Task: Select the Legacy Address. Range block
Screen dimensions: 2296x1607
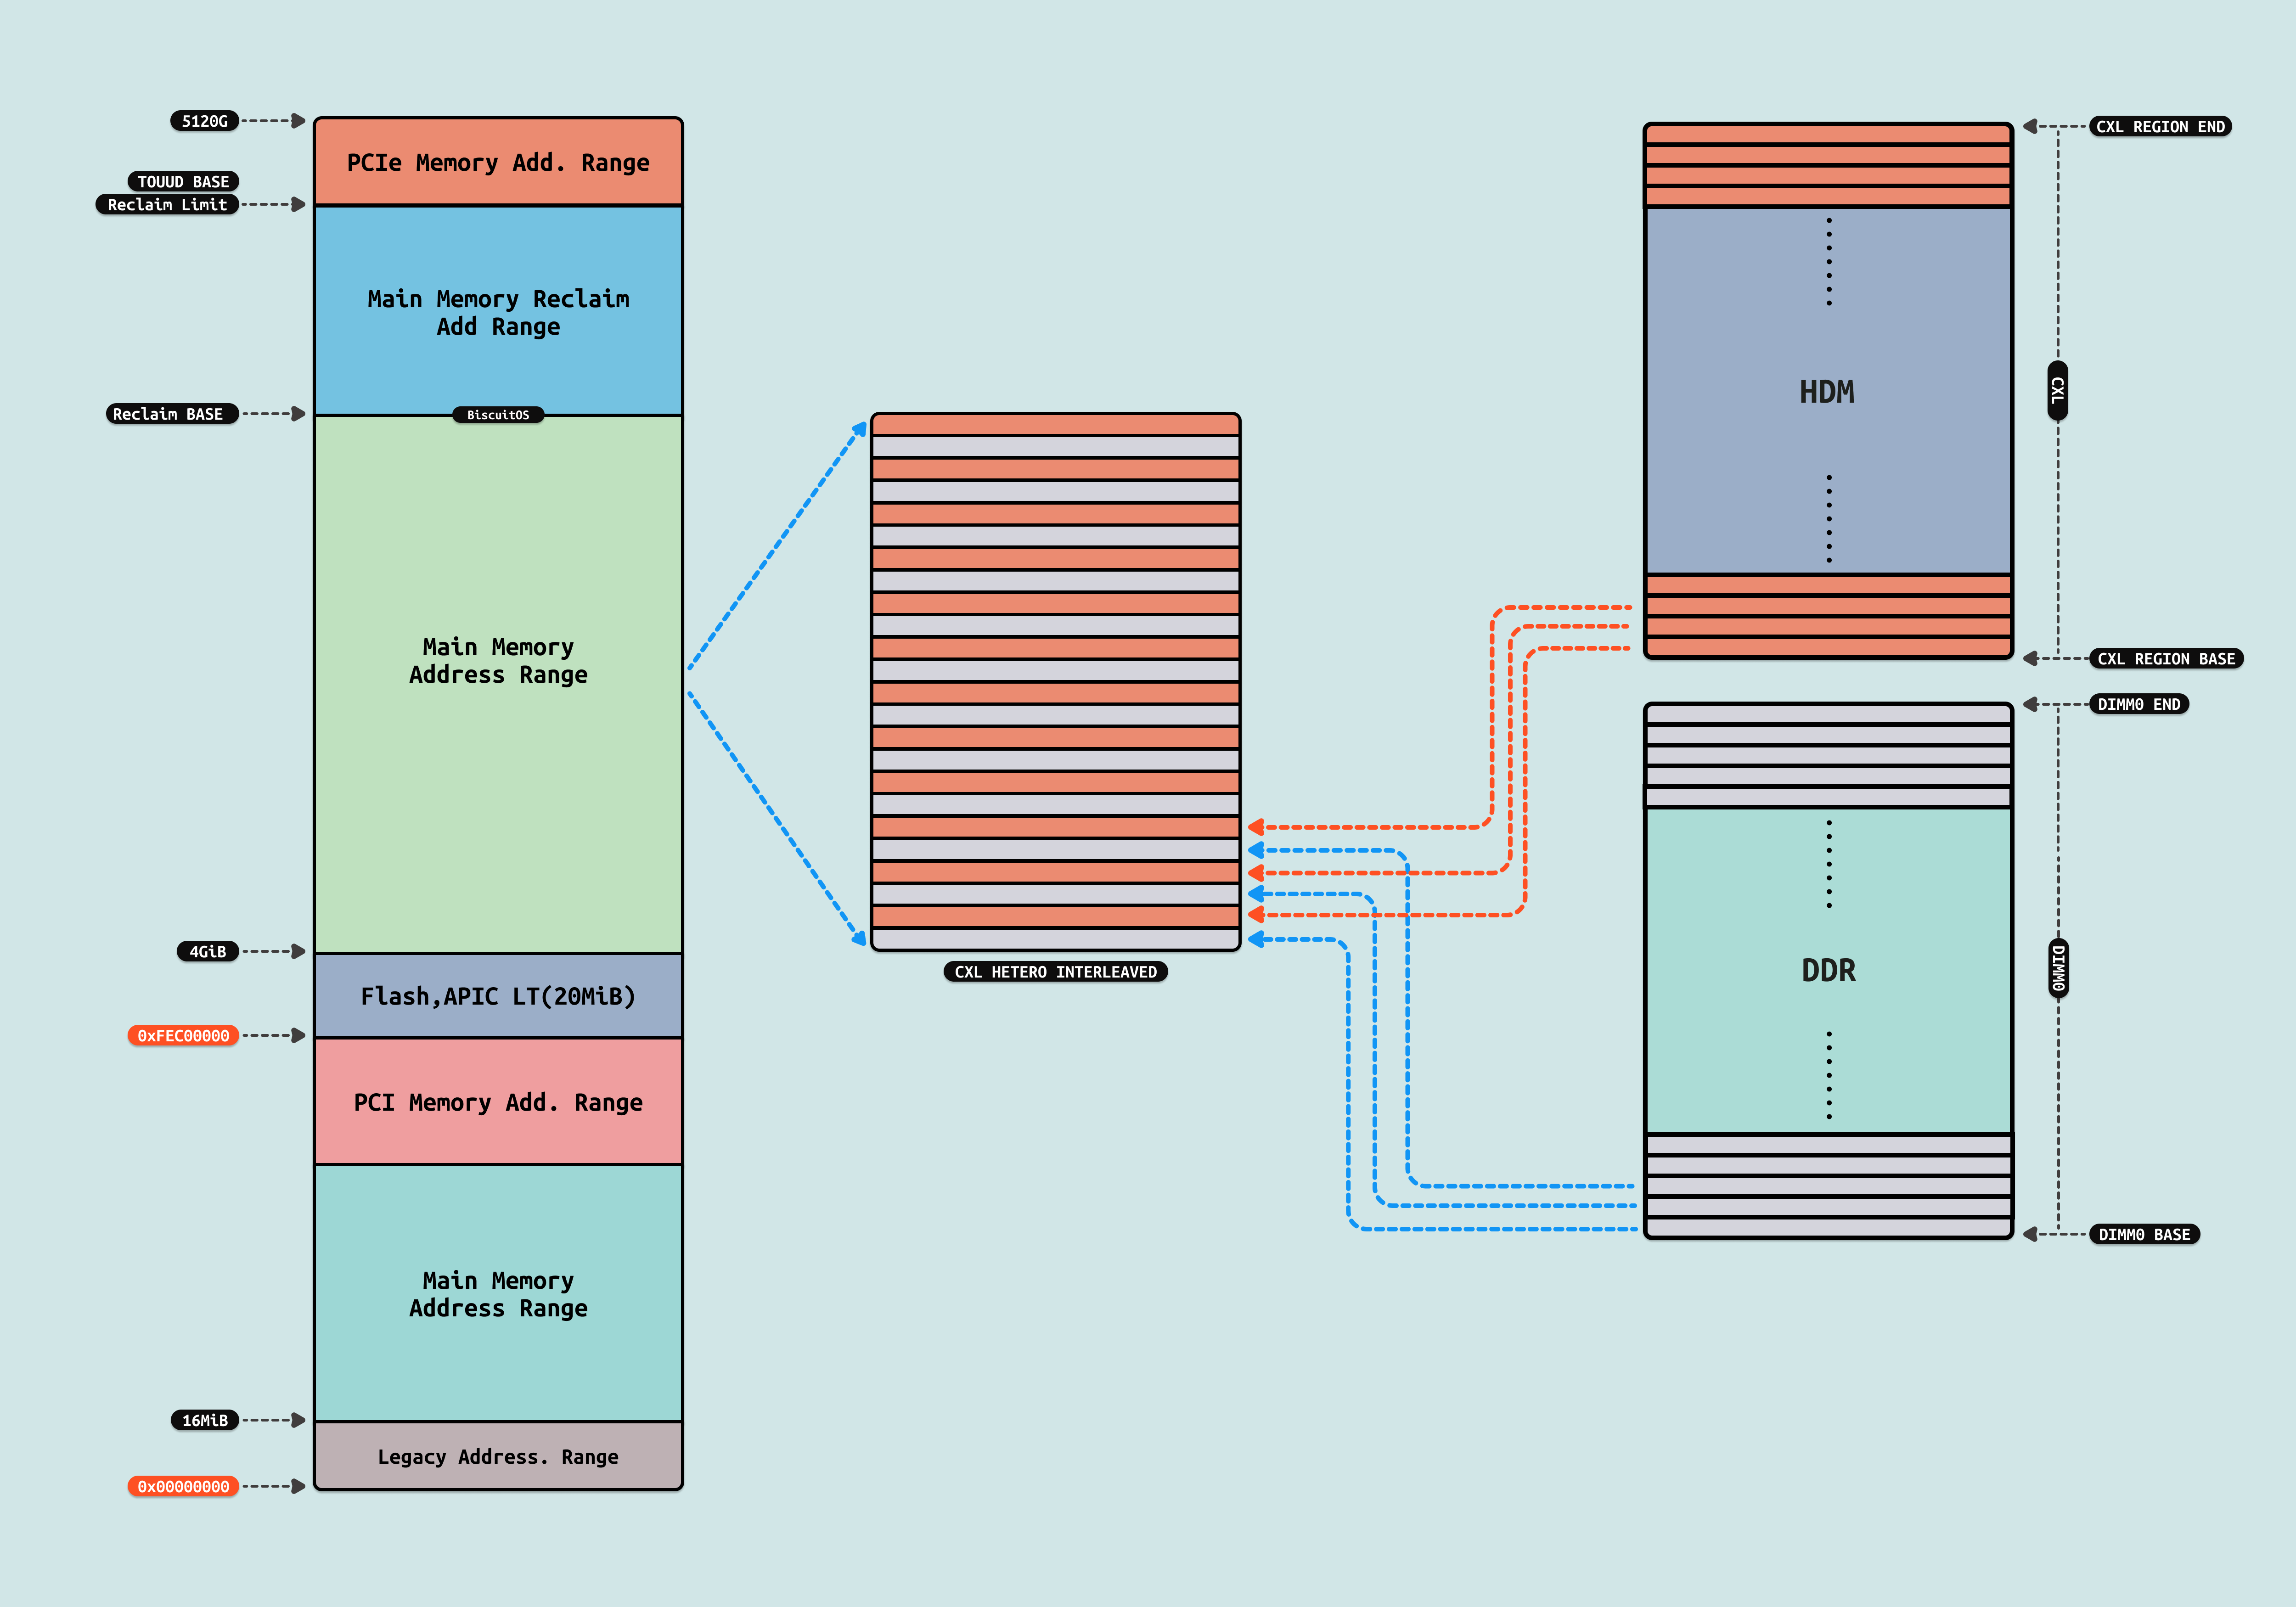Action: tap(498, 1456)
